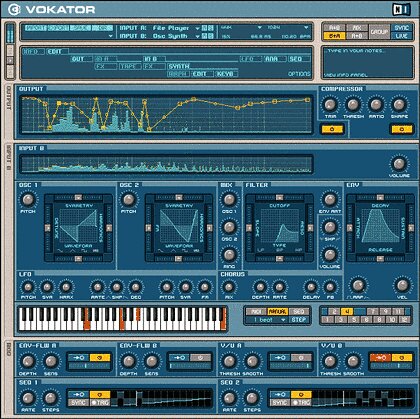The width and height of the screenshot is (420, 419).
Task: Click the OPTIONS link
Action: pyautogui.click(x=299, y=74)
